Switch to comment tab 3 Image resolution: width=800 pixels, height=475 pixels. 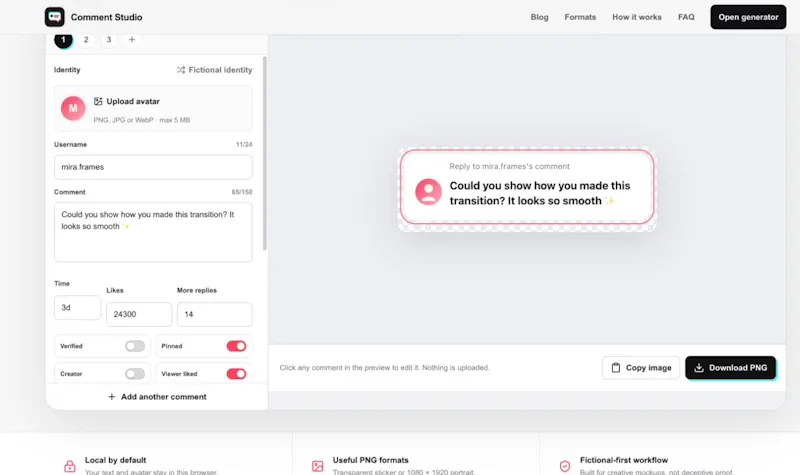coord(109,39)
